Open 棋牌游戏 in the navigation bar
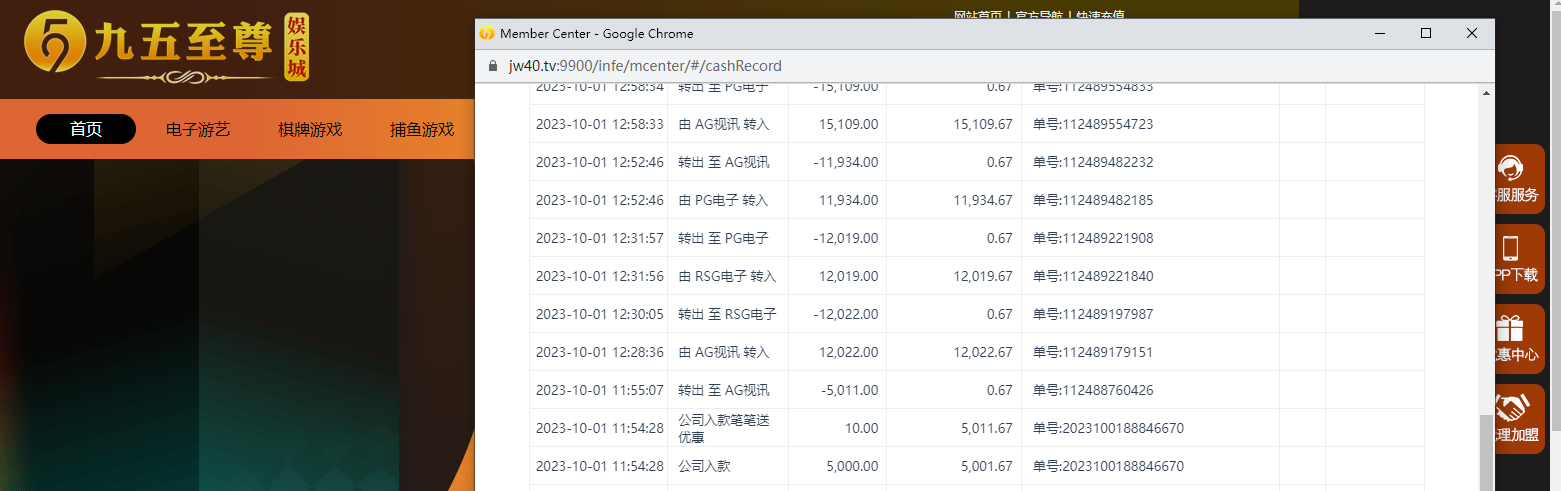The image size is (1561, 491). [x=310, y=129]
